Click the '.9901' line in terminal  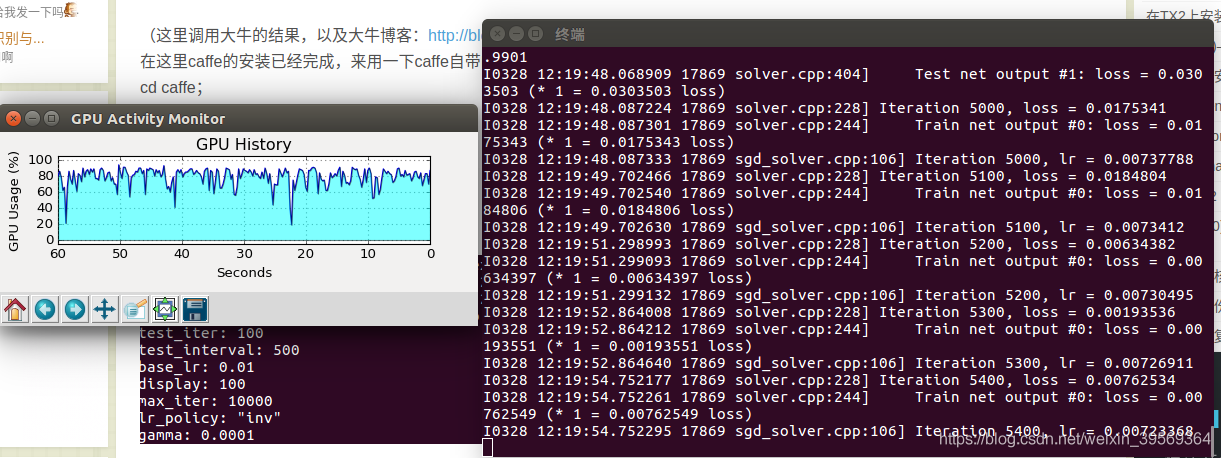tap(504, 57)
